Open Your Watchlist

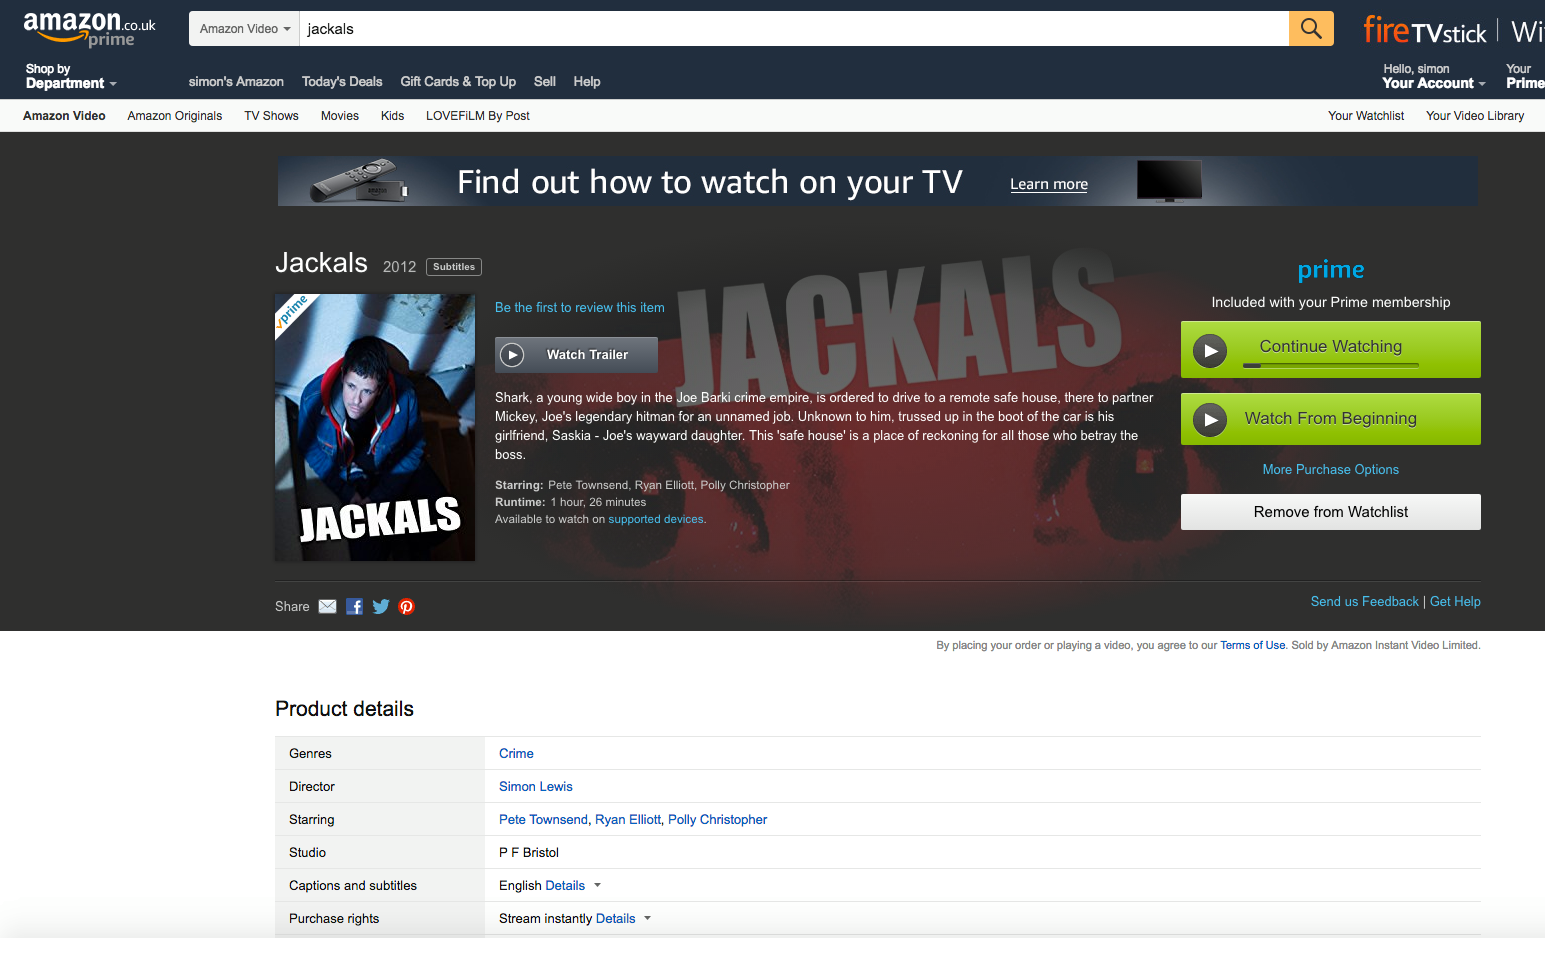pos(1366,116)
